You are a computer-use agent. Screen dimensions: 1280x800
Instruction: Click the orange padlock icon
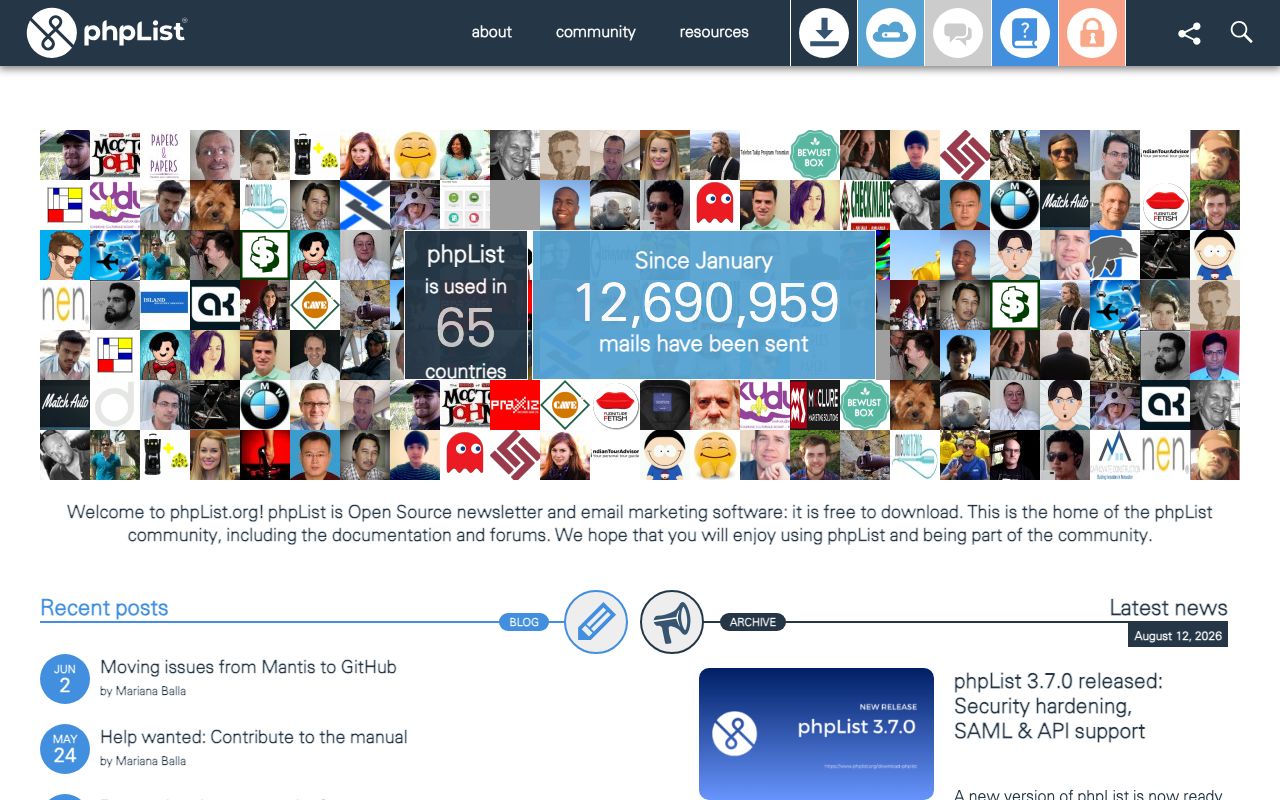pos(1092,33)
